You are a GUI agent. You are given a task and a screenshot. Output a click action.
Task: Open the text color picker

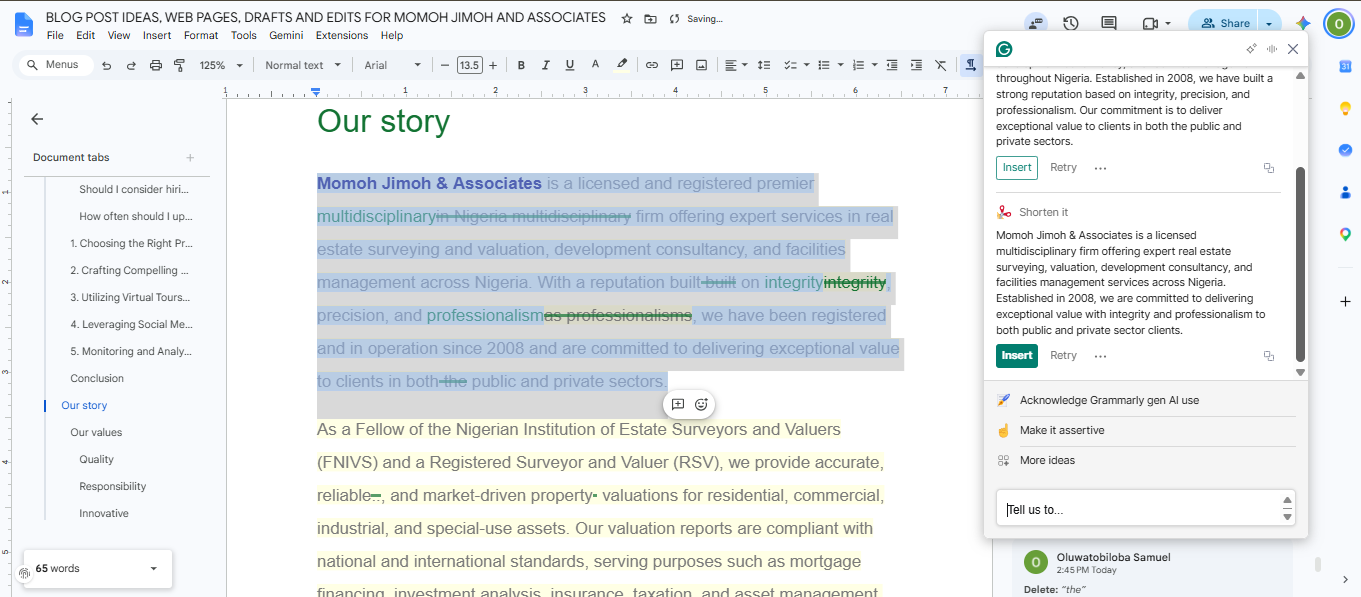pyautogui.click(x=595, y=65)
